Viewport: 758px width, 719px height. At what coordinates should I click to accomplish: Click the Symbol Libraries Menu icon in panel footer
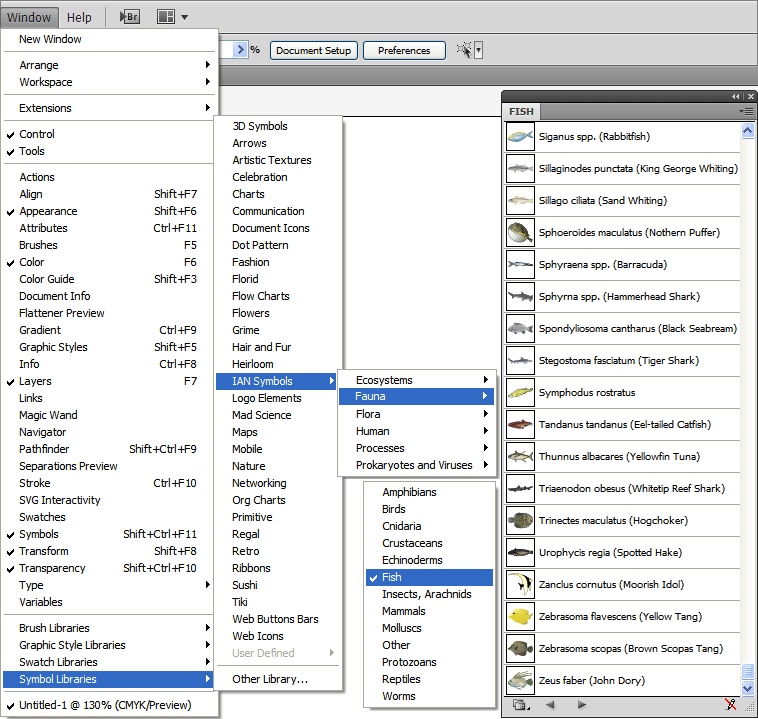[520, 705]
